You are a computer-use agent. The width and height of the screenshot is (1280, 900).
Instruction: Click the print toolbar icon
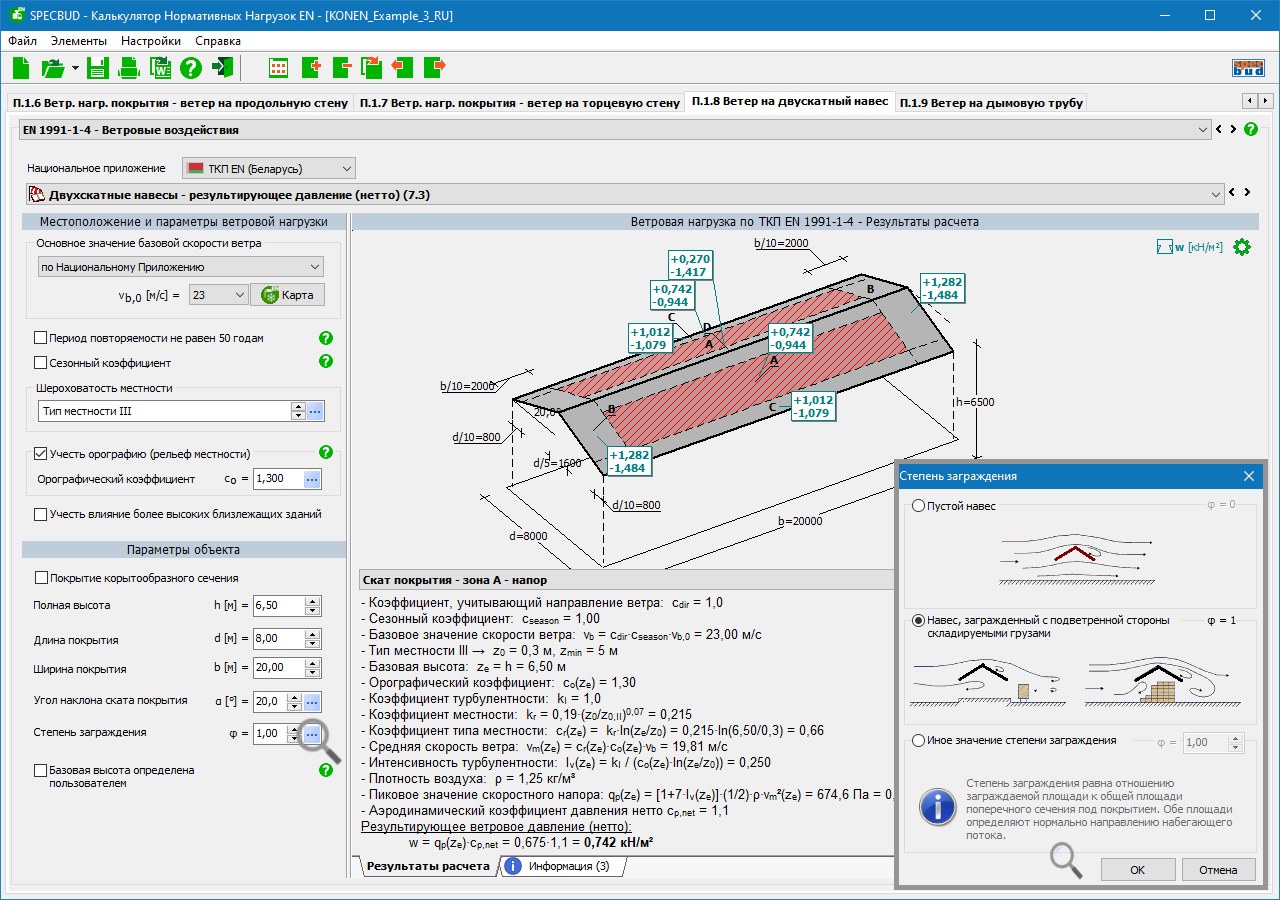(x=129, y=68)
